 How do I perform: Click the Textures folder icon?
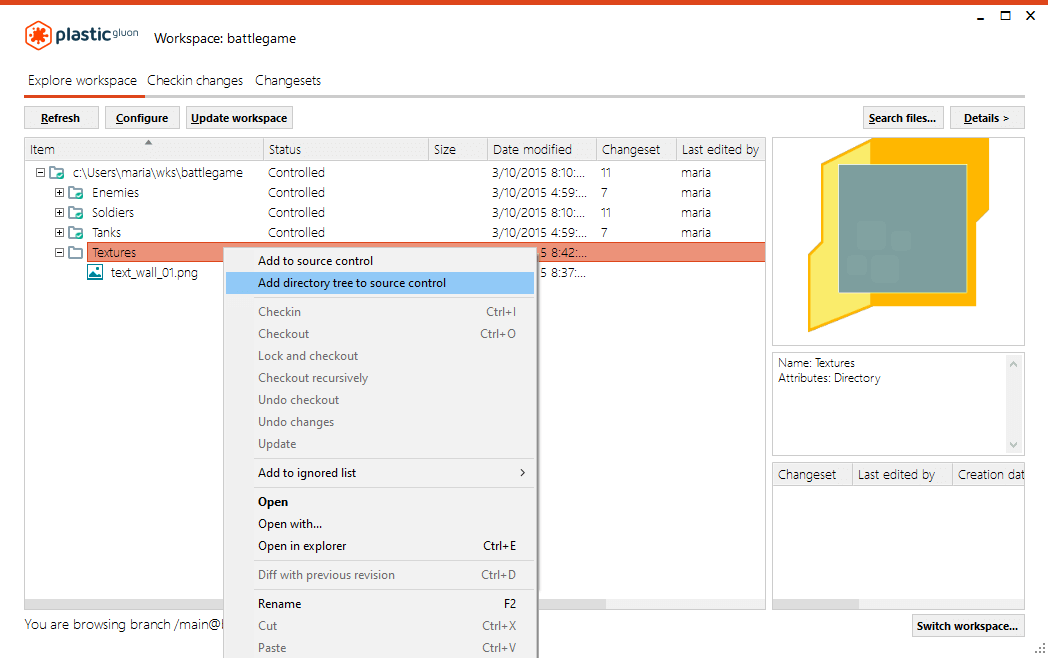coord(76,253)
